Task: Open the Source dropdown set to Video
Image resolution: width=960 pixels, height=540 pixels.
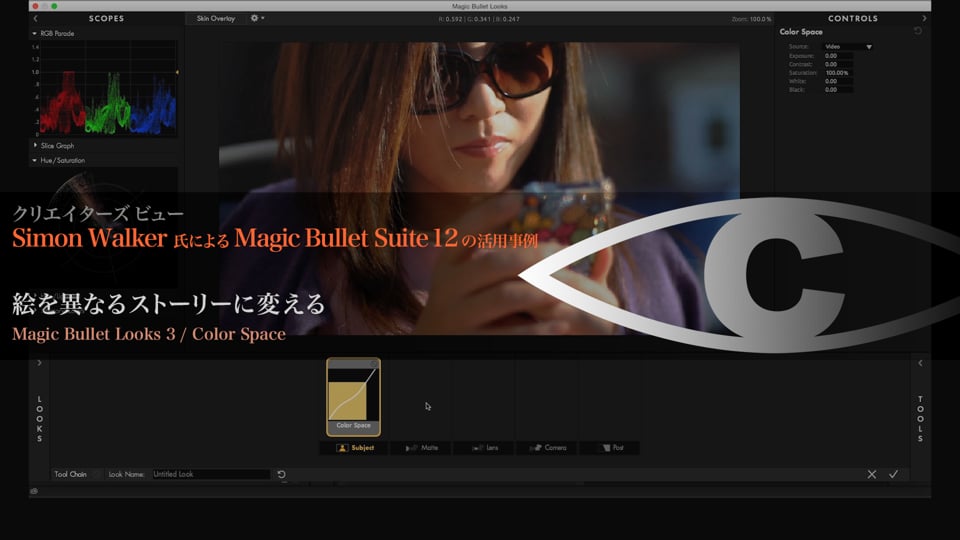Action: [847, 47]
